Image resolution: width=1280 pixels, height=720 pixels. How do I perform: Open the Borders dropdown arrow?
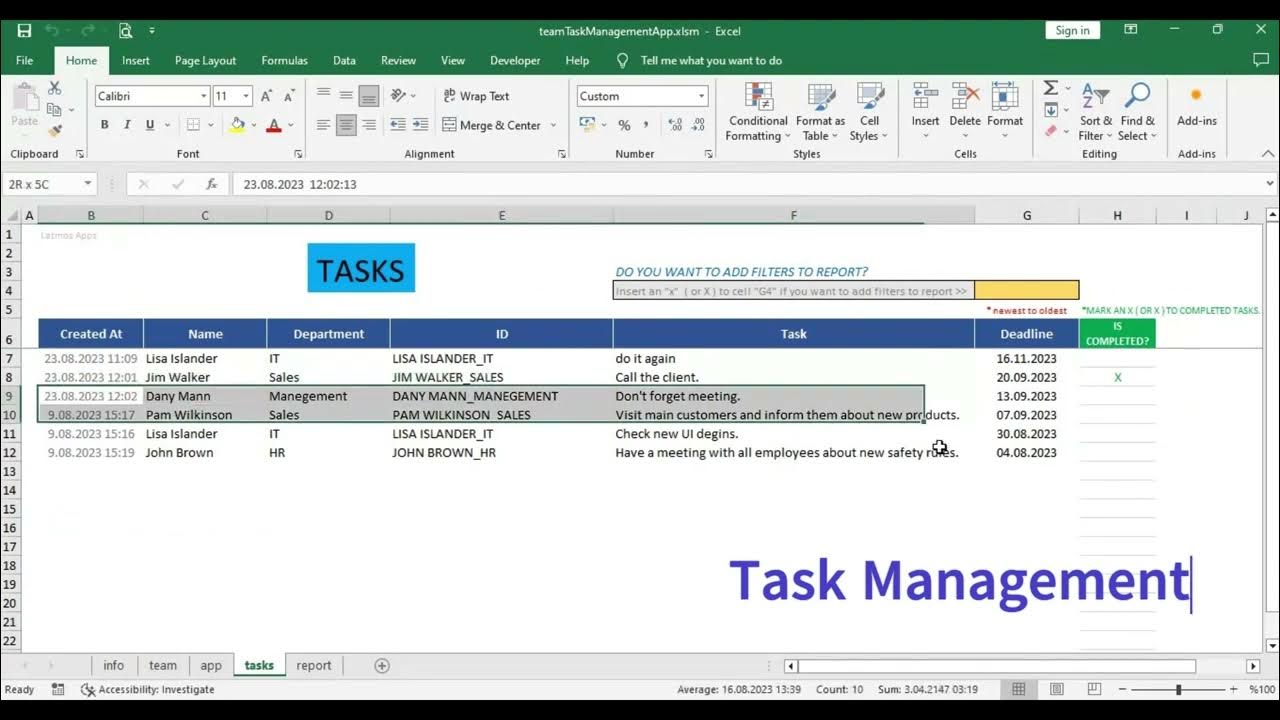pyautogui.click(x=211, y=125)
